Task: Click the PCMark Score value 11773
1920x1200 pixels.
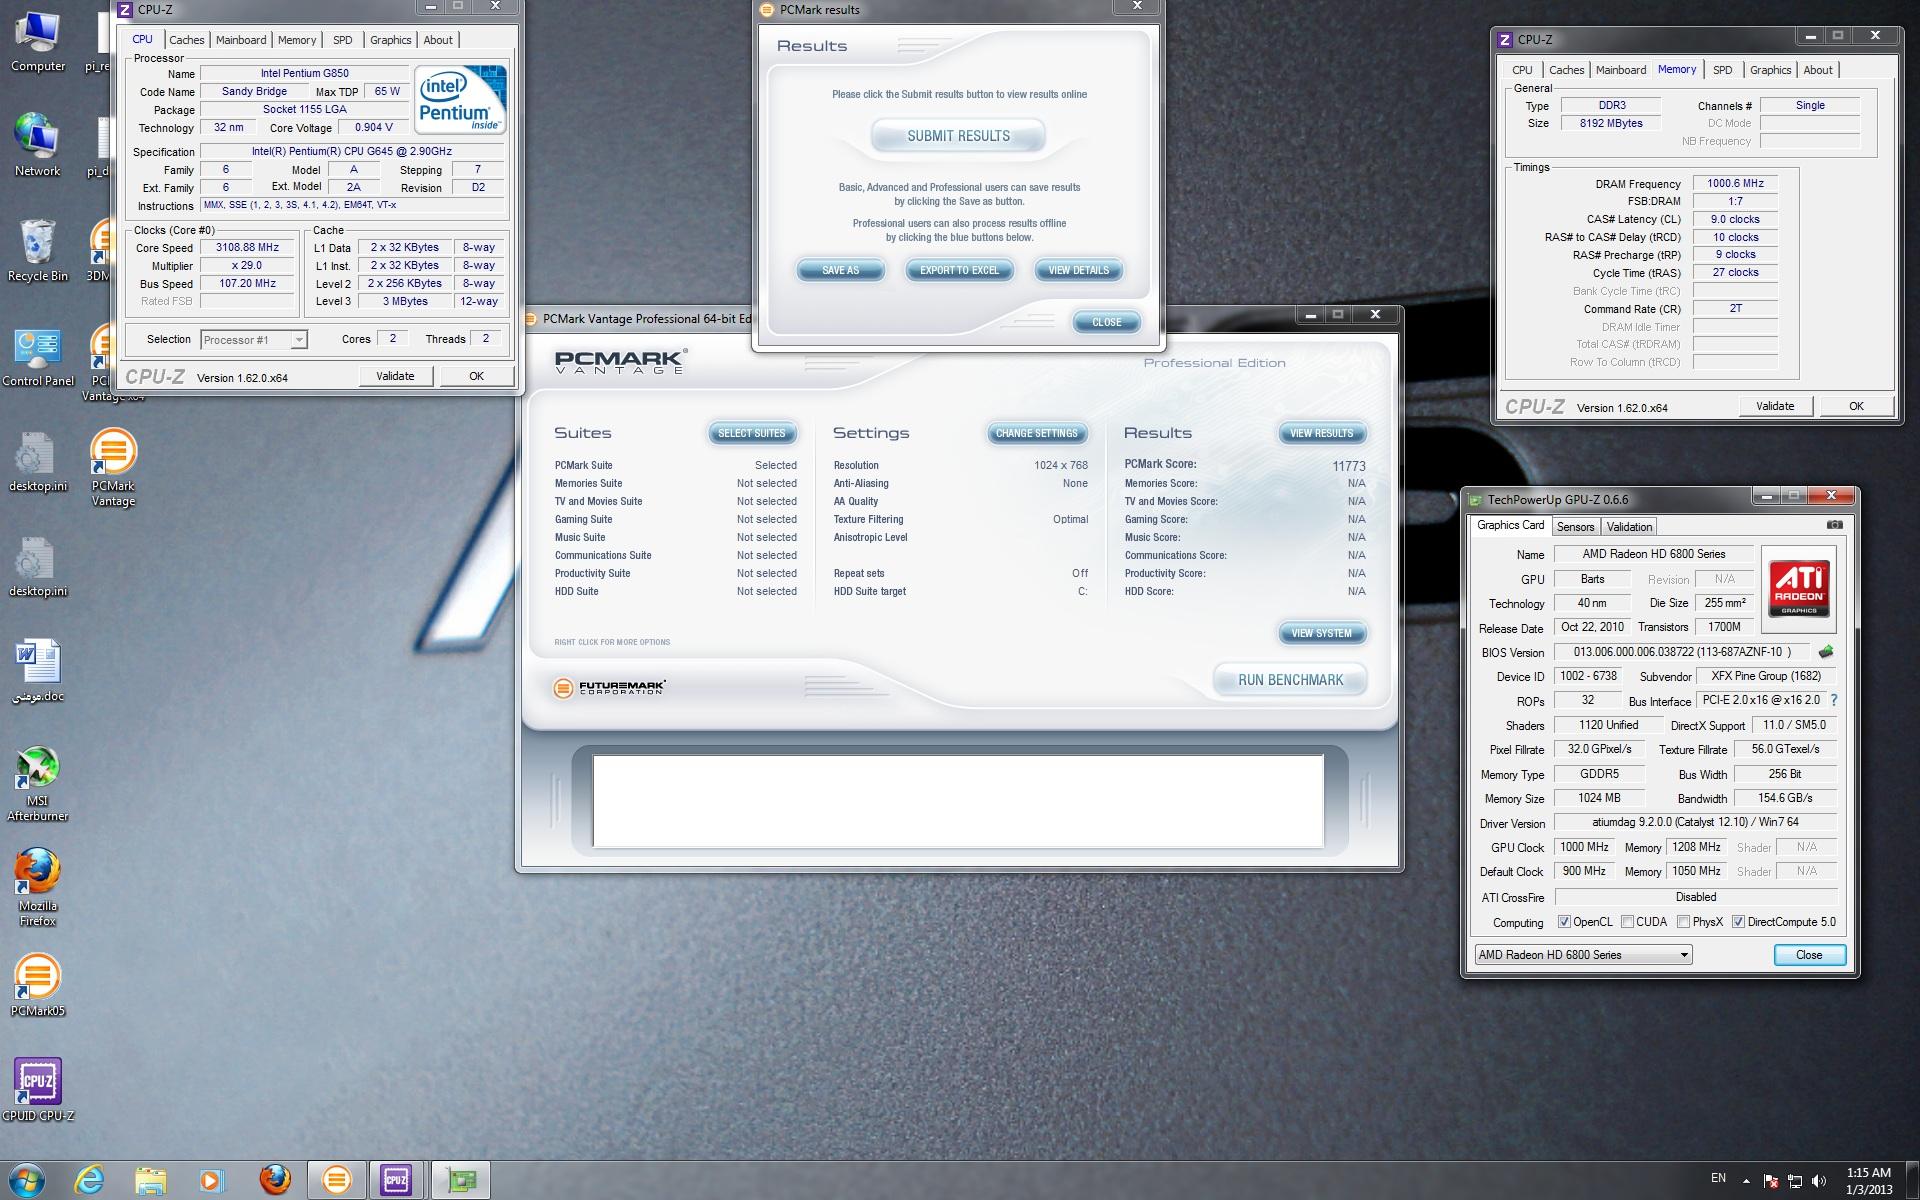Action: [x=1348, y=466]
